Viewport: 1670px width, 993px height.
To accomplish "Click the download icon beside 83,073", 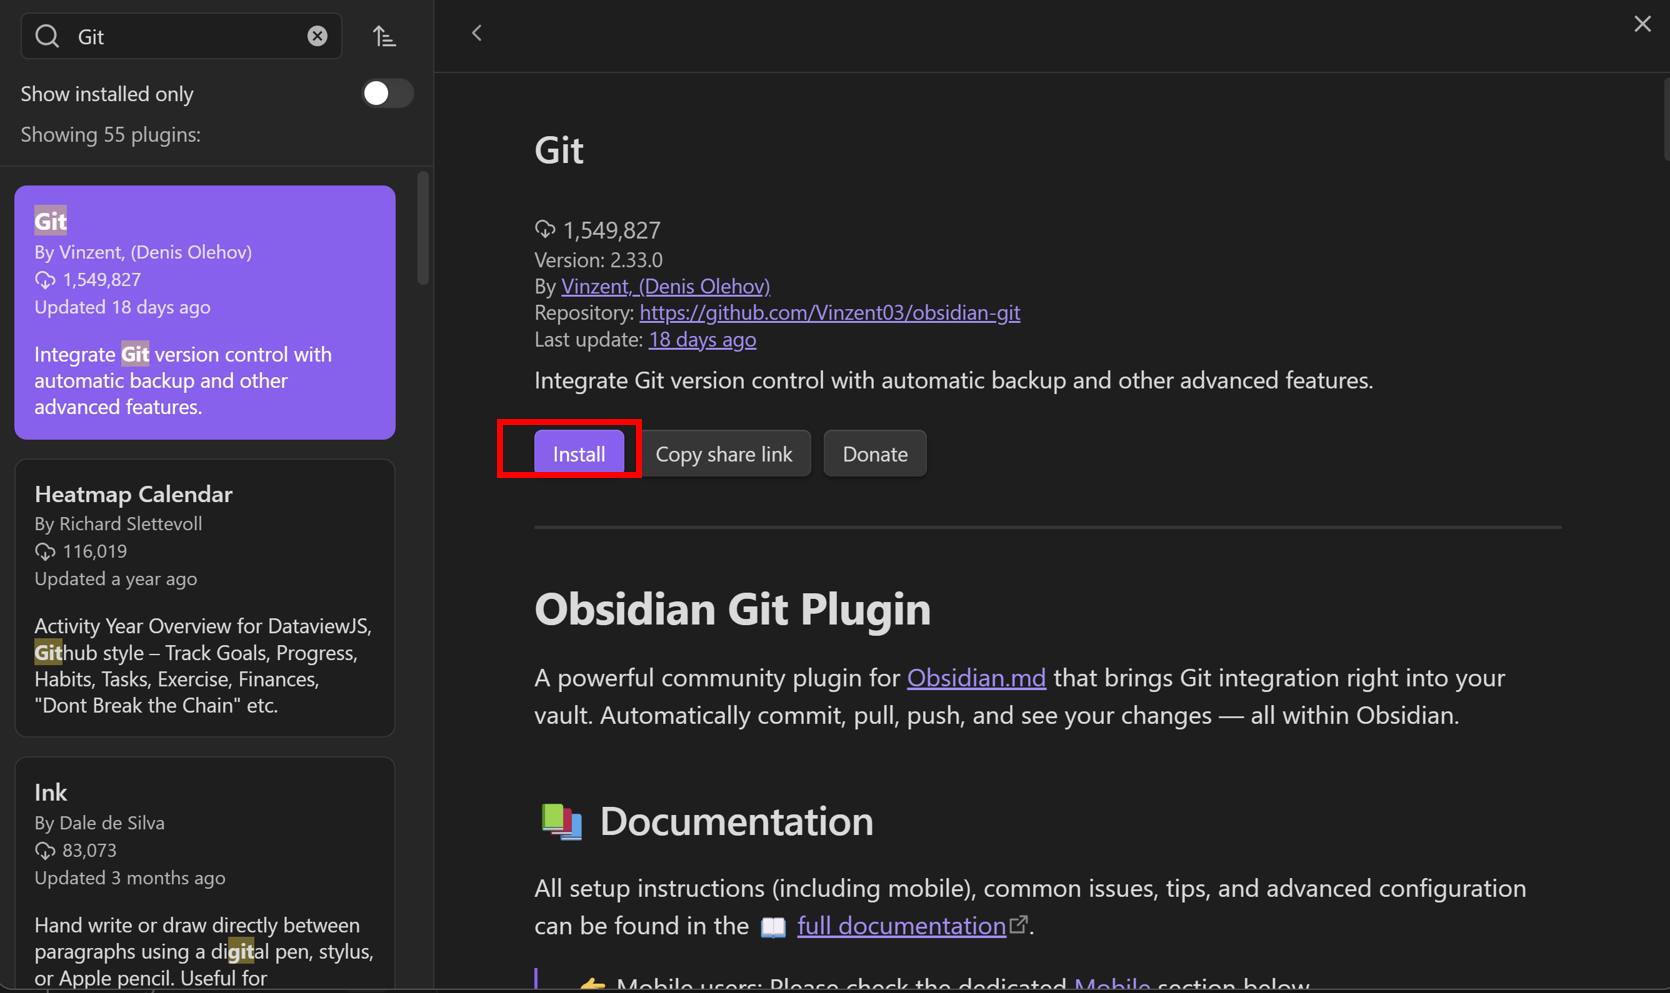I will (45, 850).
